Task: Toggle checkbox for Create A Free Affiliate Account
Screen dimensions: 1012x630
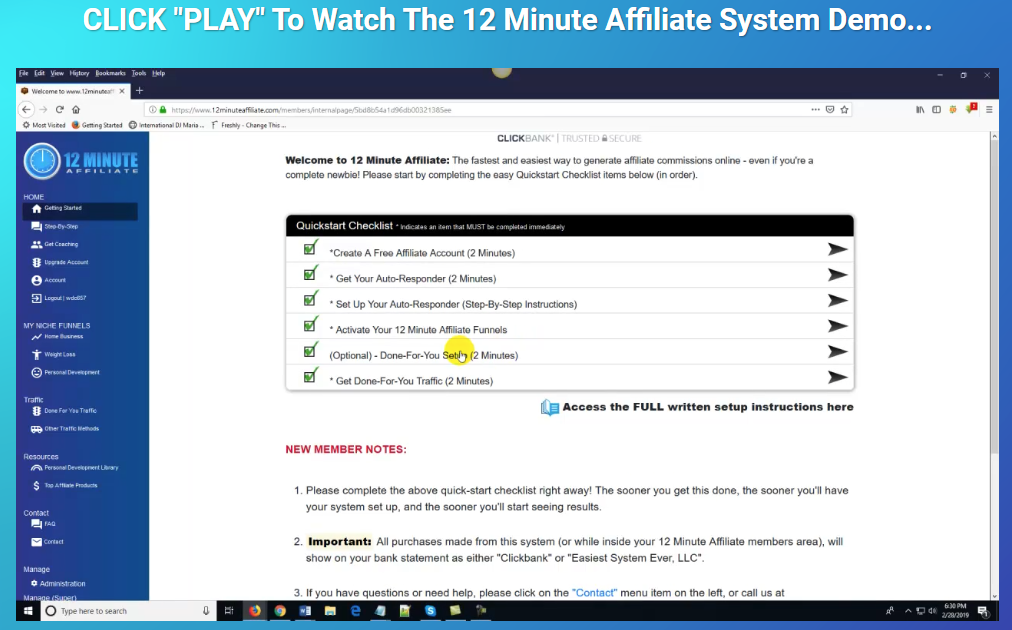Action: click(310, 249)
